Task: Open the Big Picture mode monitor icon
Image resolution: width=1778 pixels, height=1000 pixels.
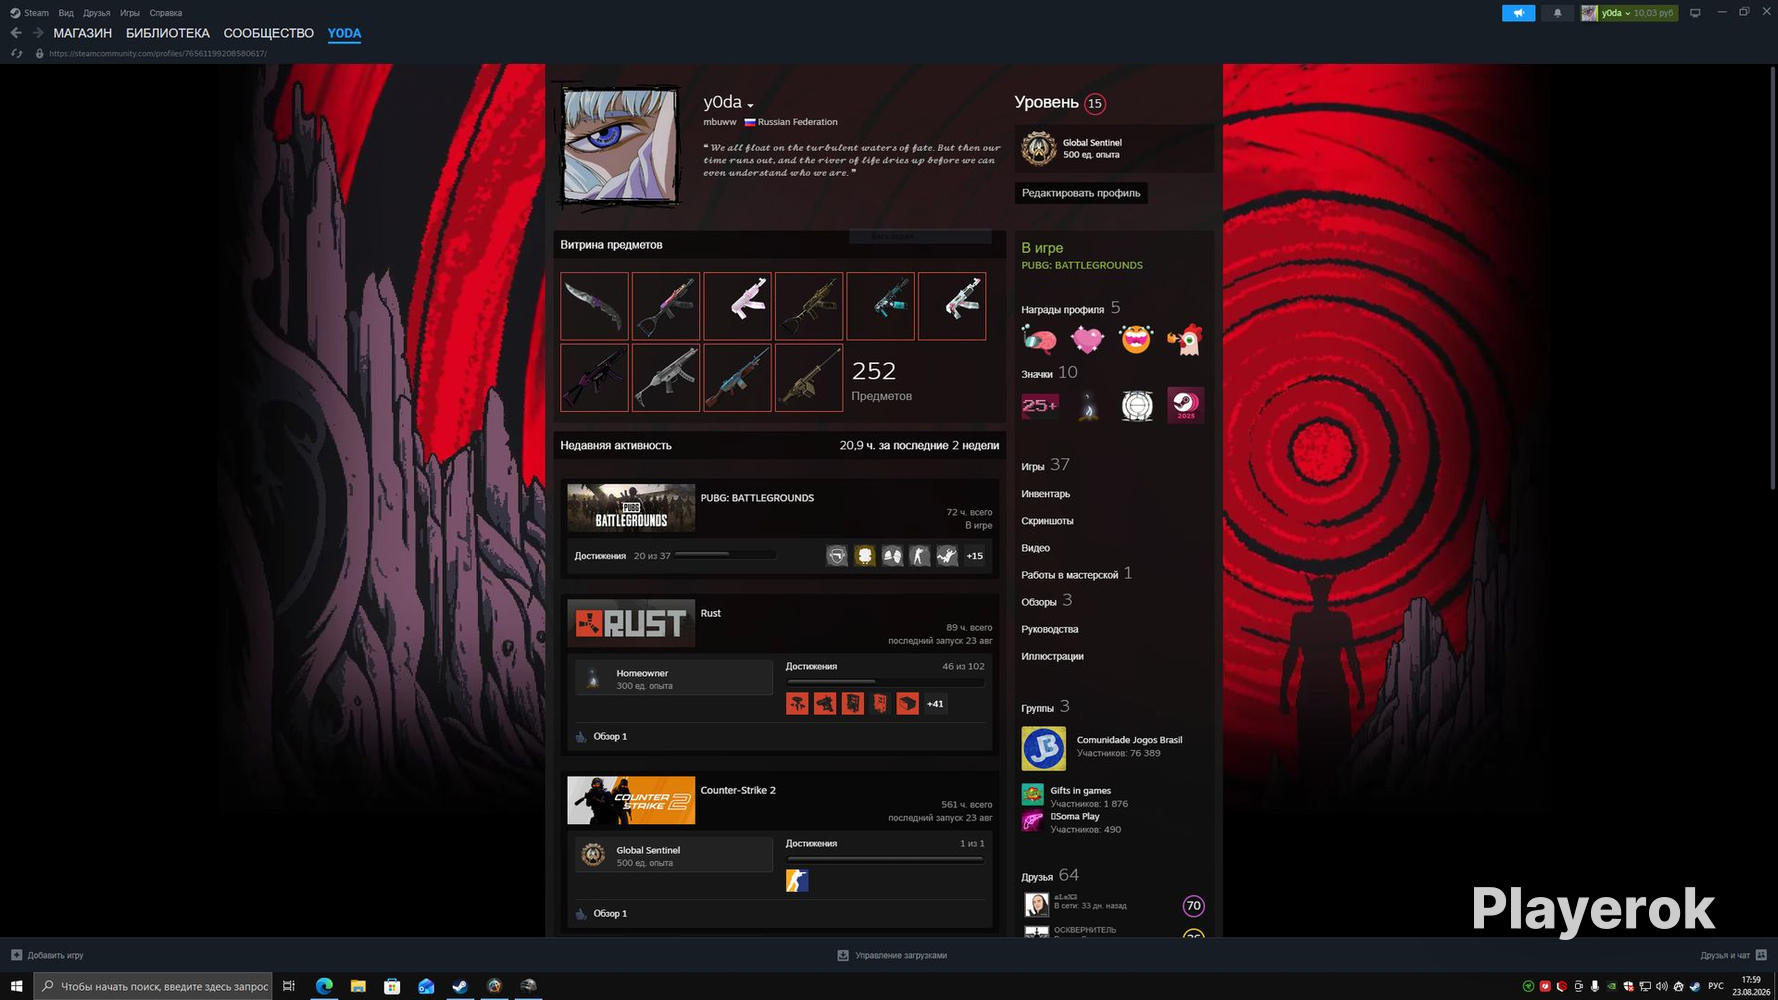Action: tap(1695, 13)
